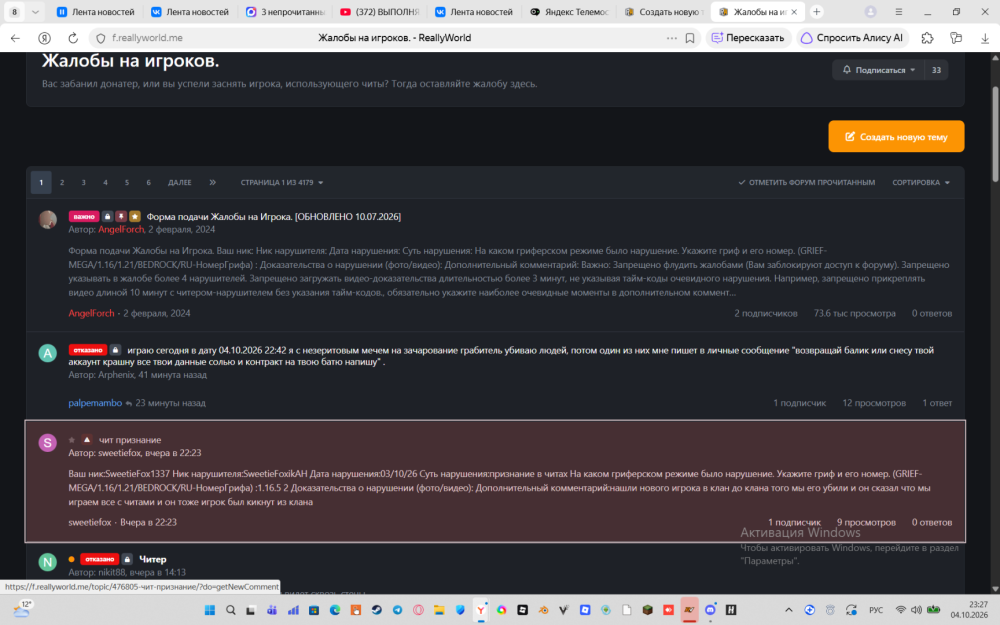This screenshot has width=1000, height=625.
Task: Jump to last page of the topic list
Action: [x=212, y=182]
